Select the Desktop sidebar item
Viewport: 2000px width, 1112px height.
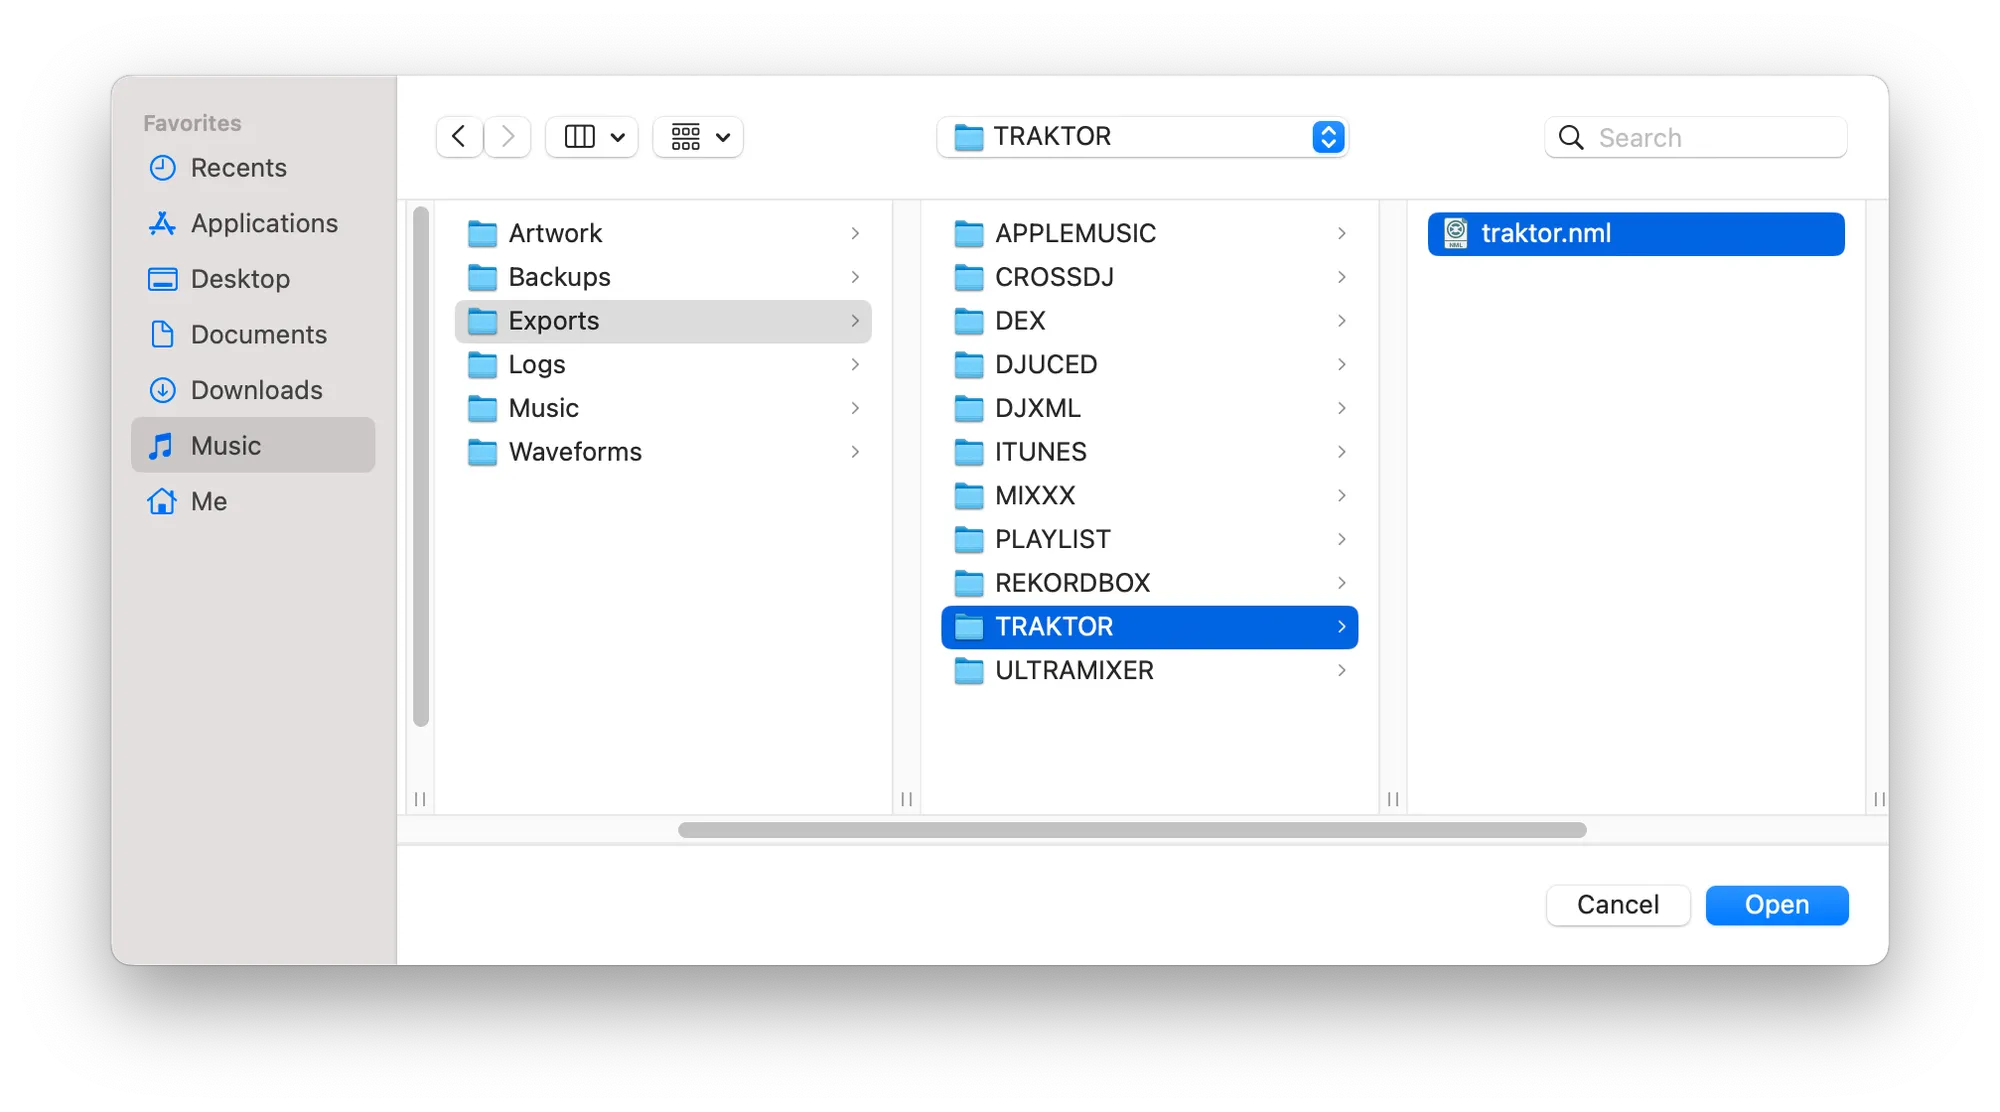[240, 279]
